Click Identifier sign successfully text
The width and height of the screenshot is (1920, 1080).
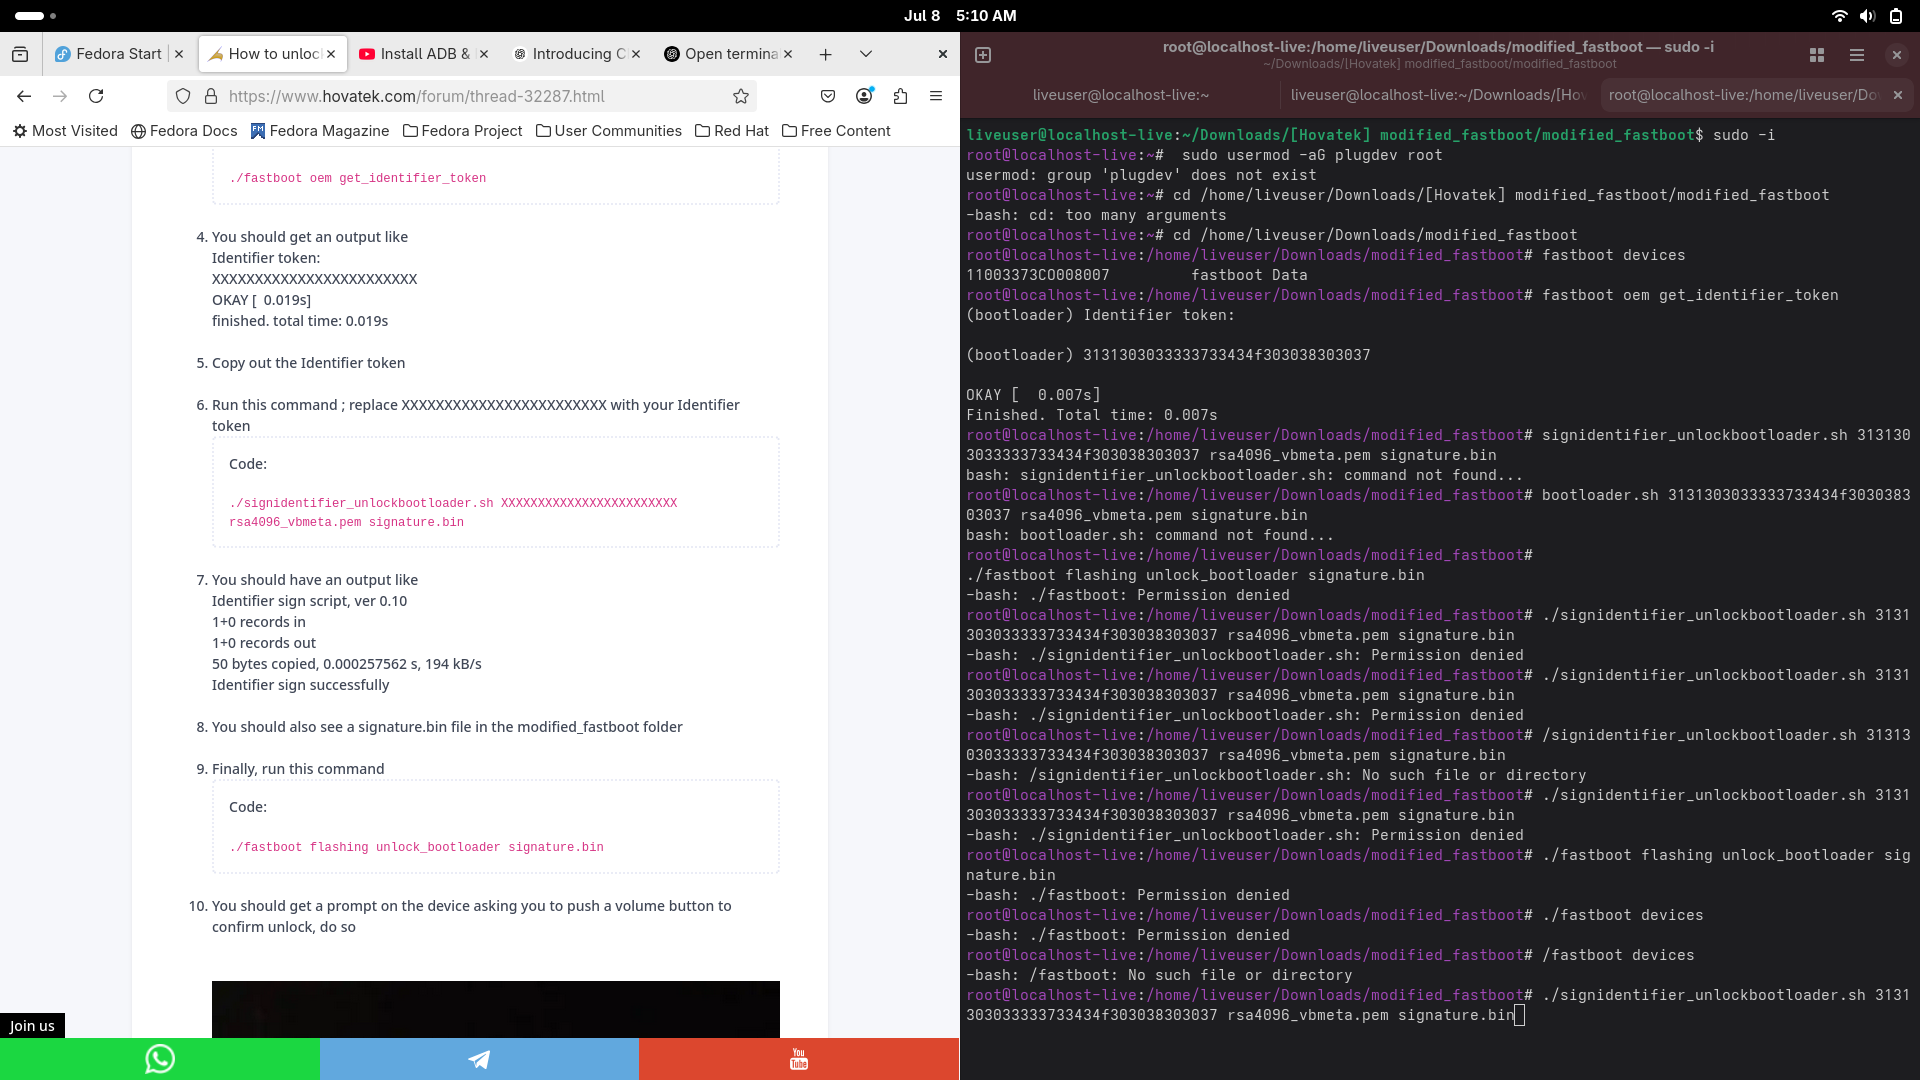300,685
